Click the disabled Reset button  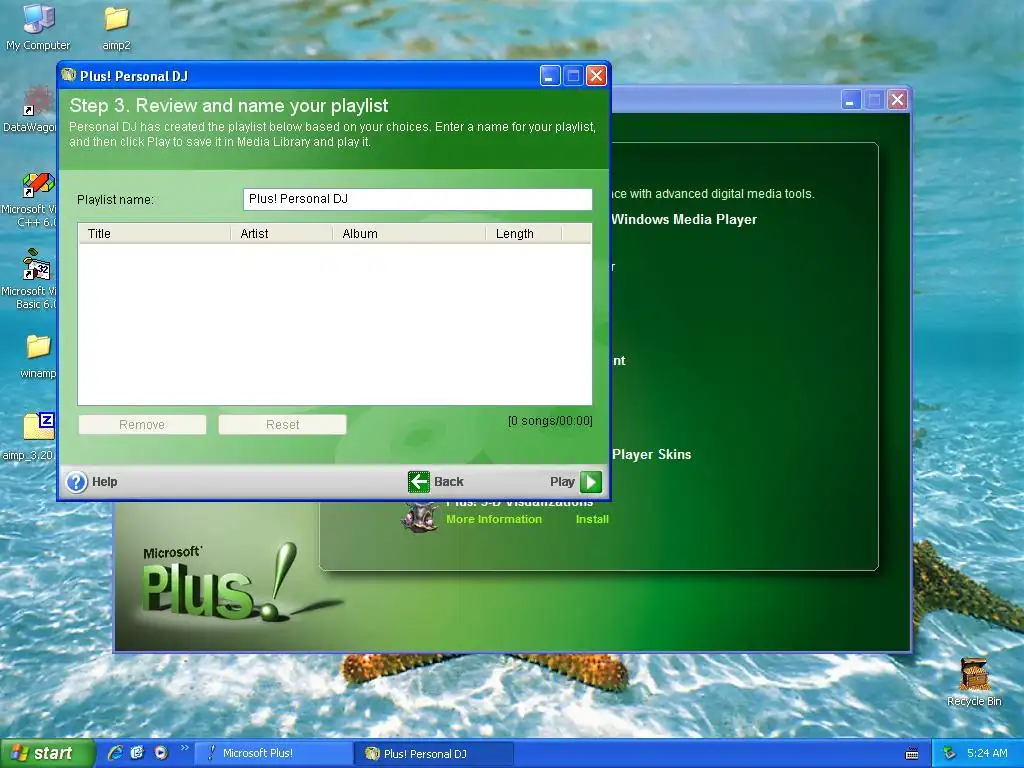(282, 424)
